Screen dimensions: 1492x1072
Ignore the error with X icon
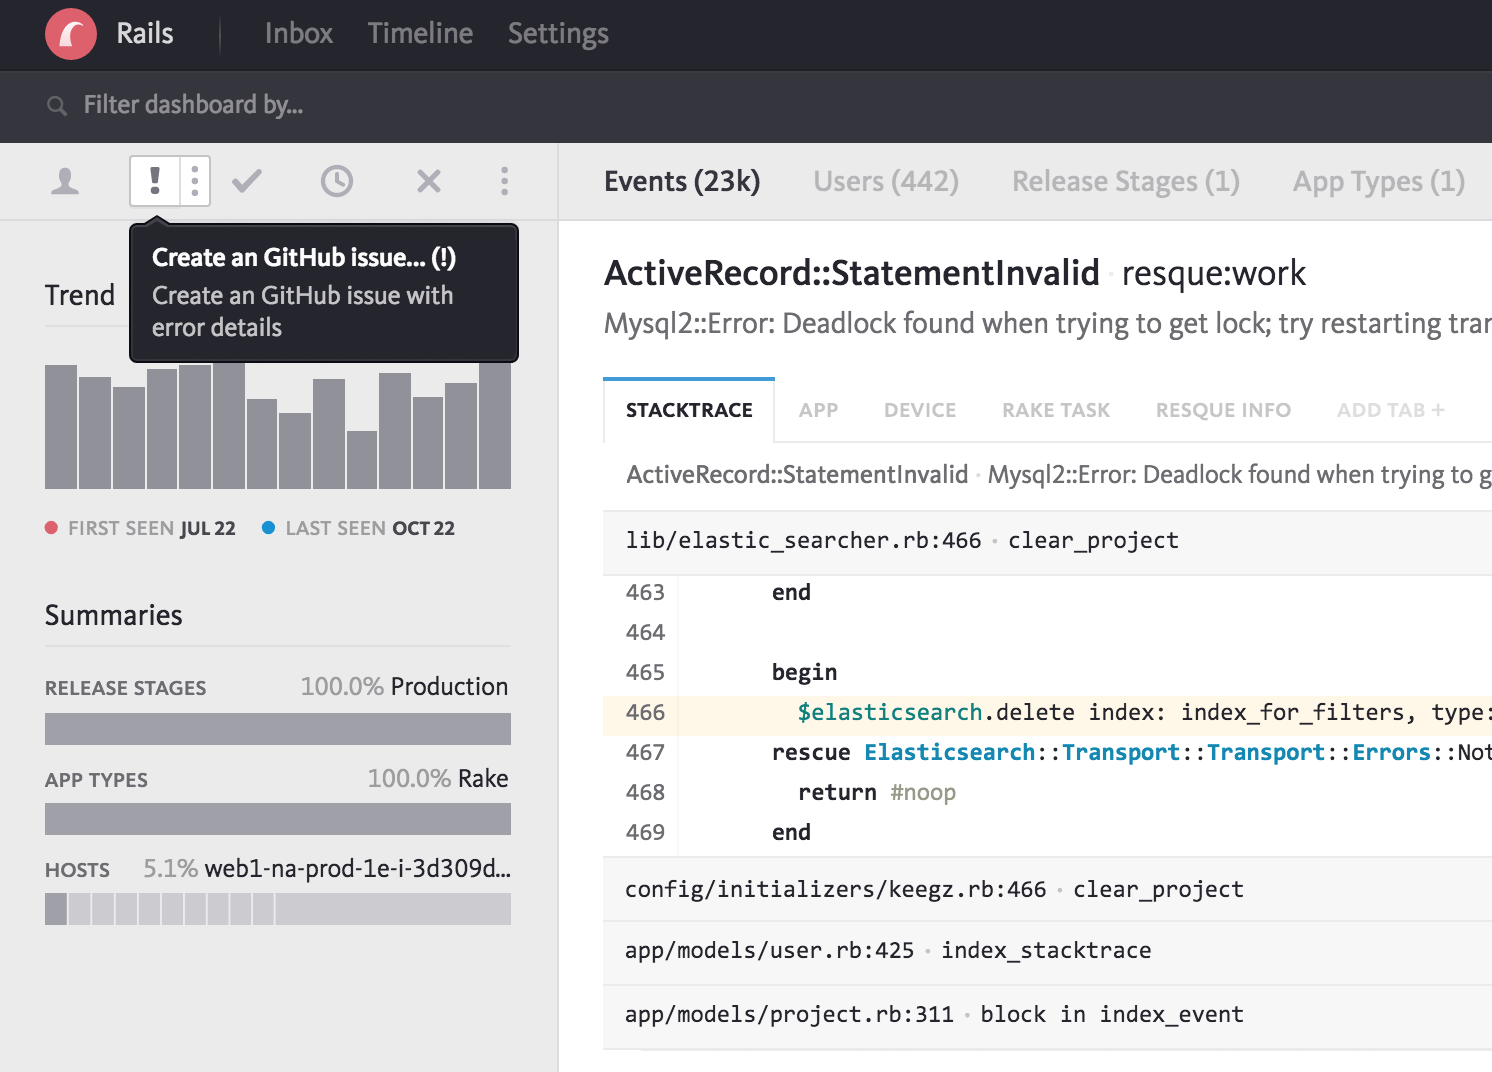429,181
